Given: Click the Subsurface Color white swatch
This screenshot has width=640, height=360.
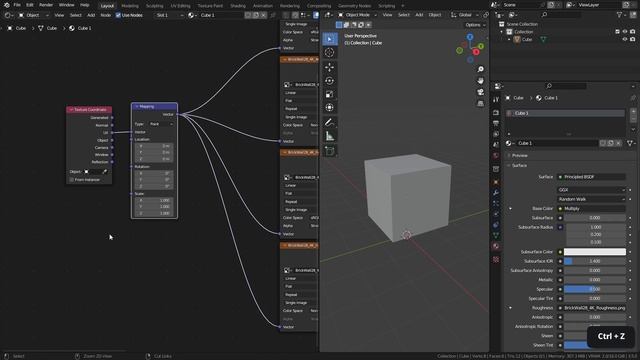Looking at the screenshot, I should click(595, 252).
